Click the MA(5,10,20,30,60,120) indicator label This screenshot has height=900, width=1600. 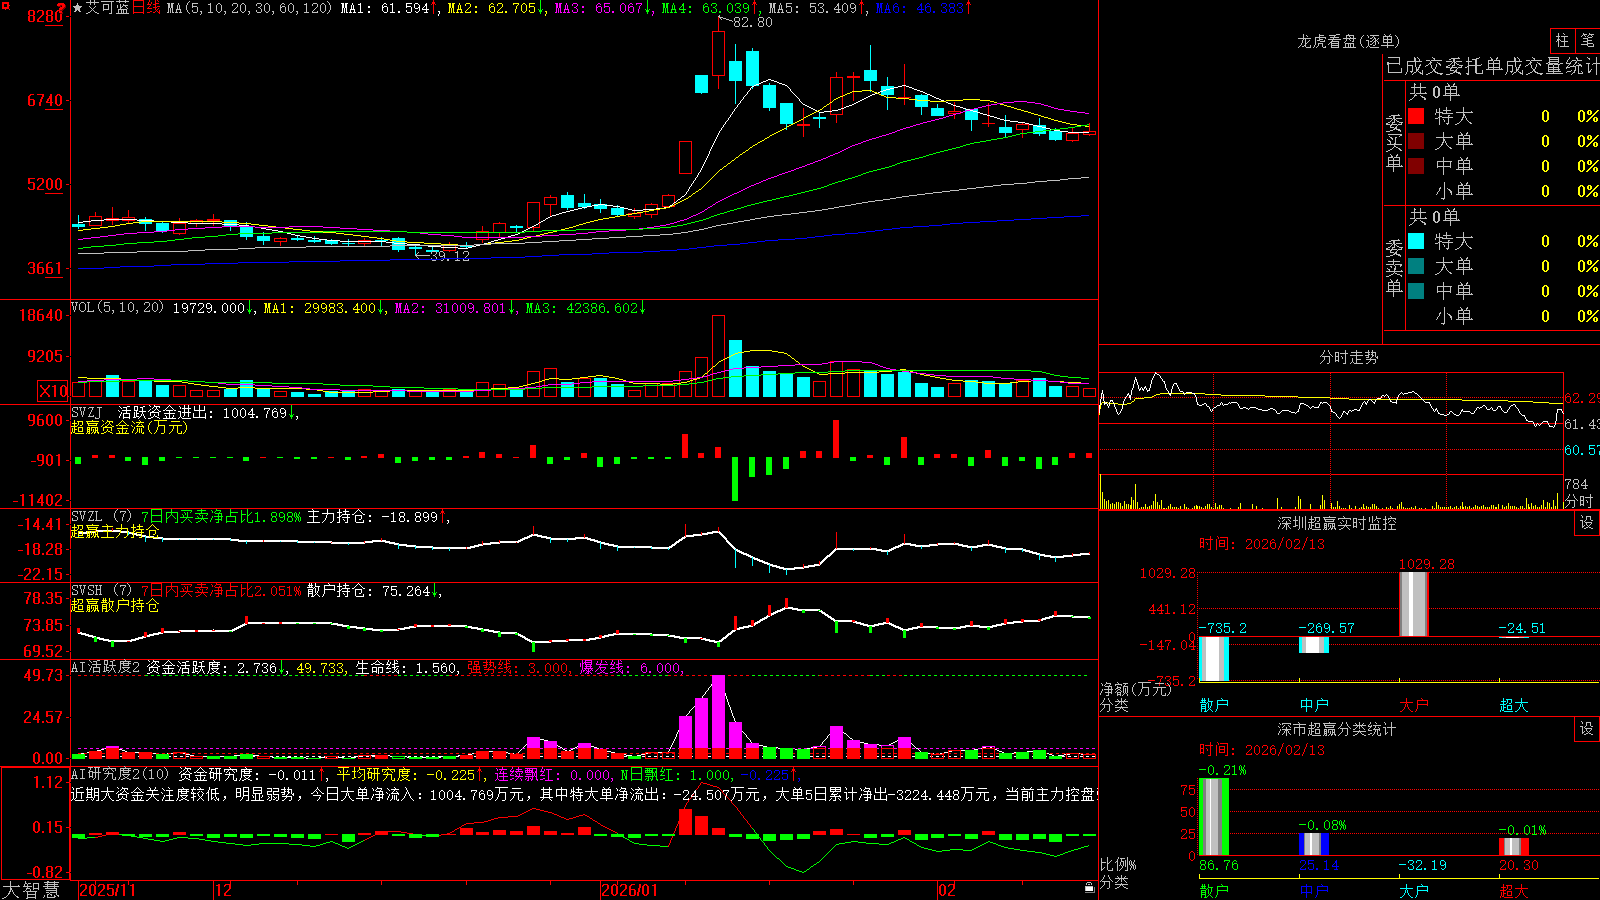249,8
